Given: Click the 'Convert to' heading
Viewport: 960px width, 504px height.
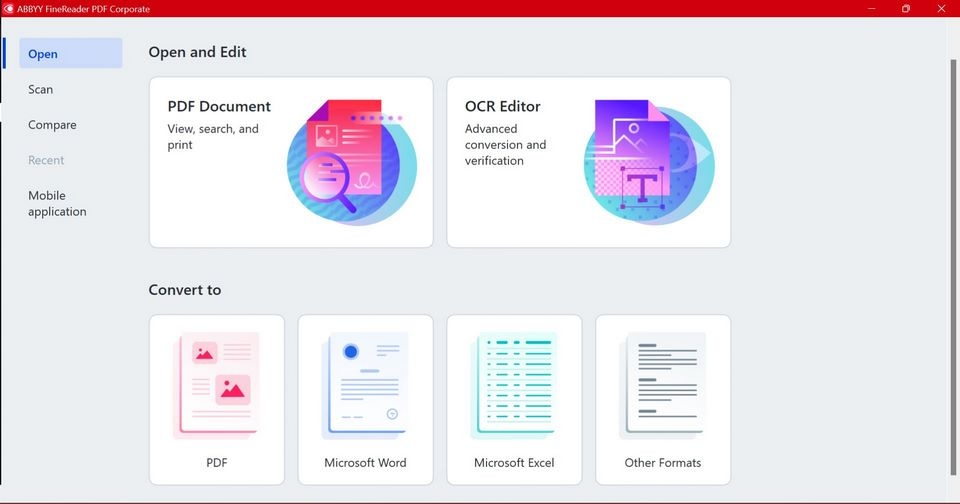Looking at the screenshot, I should coord(185,290).
